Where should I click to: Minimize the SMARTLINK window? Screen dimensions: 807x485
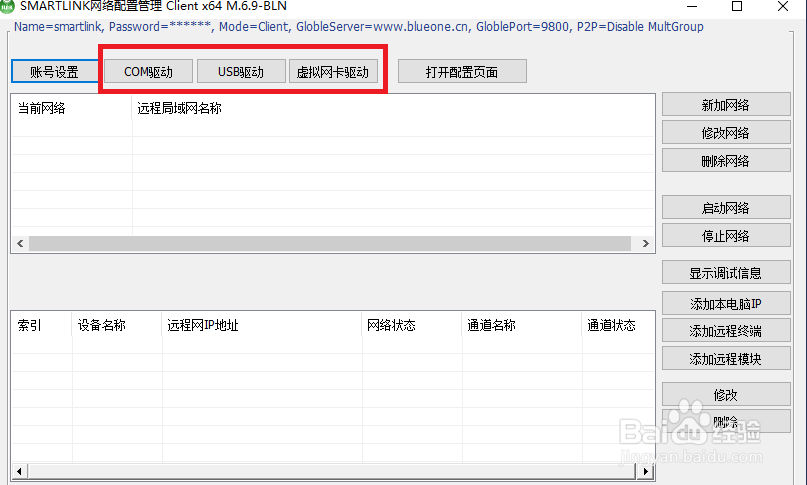(692, 6)
